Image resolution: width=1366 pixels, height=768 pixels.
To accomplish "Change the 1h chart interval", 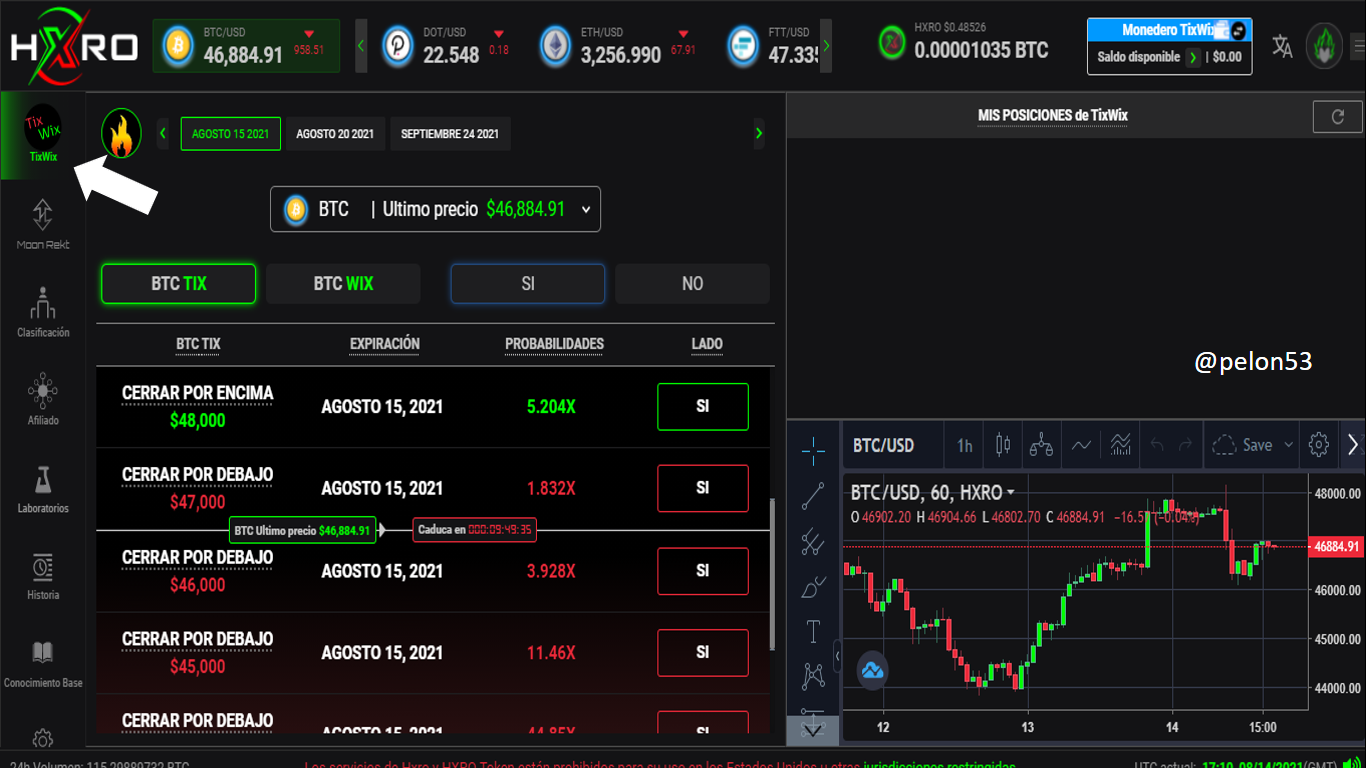I will pos(964,445).
